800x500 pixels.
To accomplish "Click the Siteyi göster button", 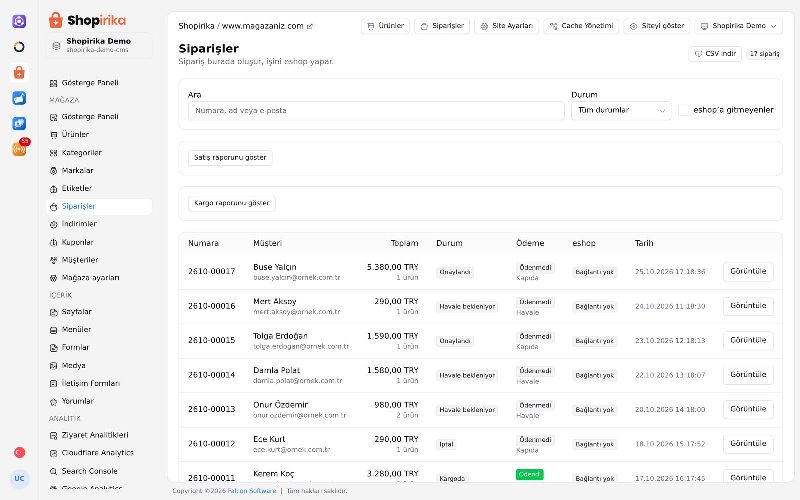I will click(657, 26).
